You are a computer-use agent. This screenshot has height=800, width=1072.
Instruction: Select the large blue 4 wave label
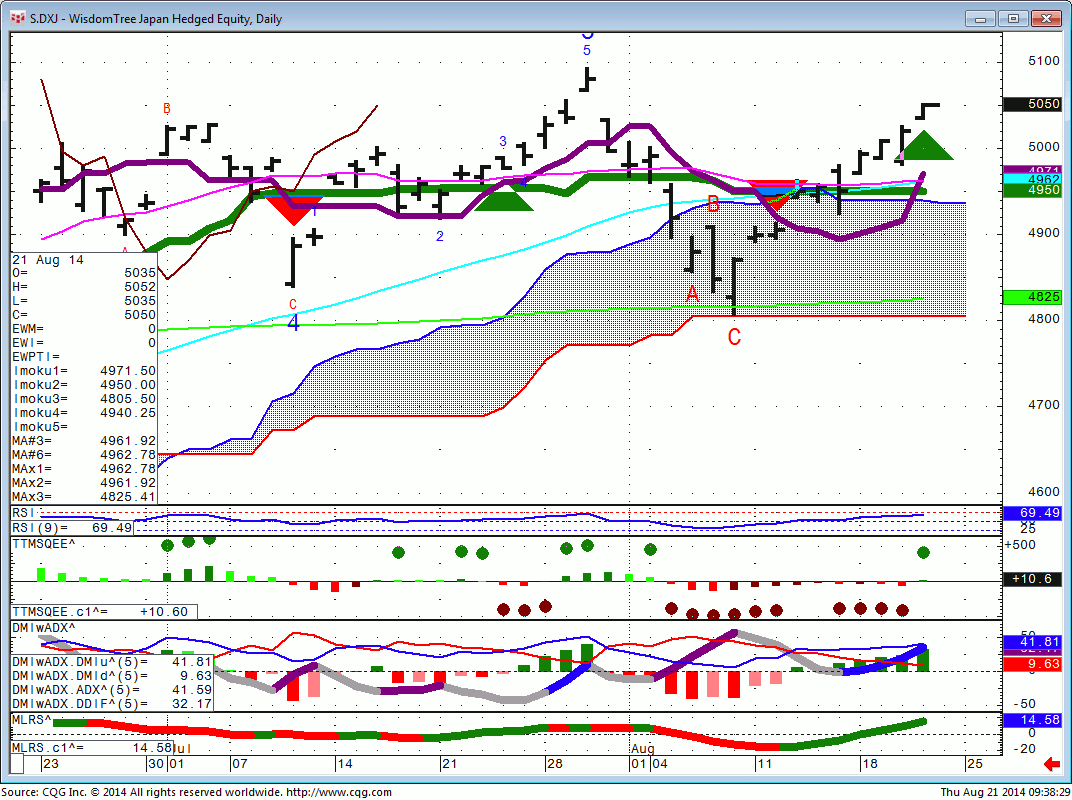coord(293,323)
